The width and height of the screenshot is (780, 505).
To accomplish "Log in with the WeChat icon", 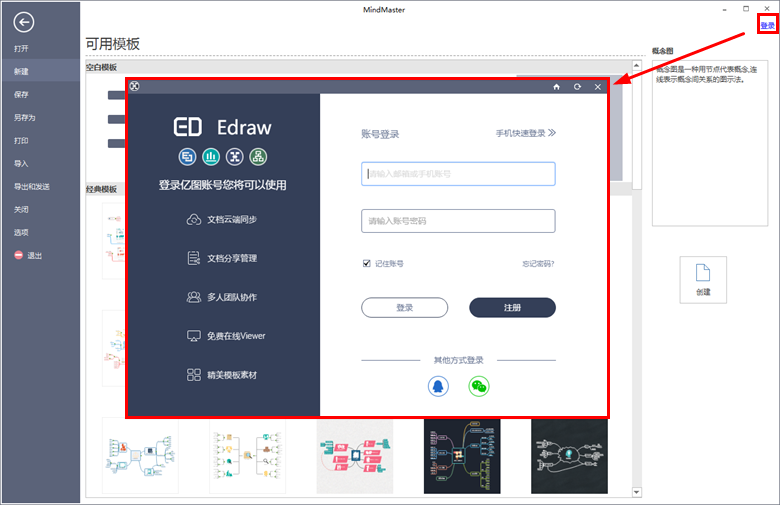I will (x=479, y=386).
